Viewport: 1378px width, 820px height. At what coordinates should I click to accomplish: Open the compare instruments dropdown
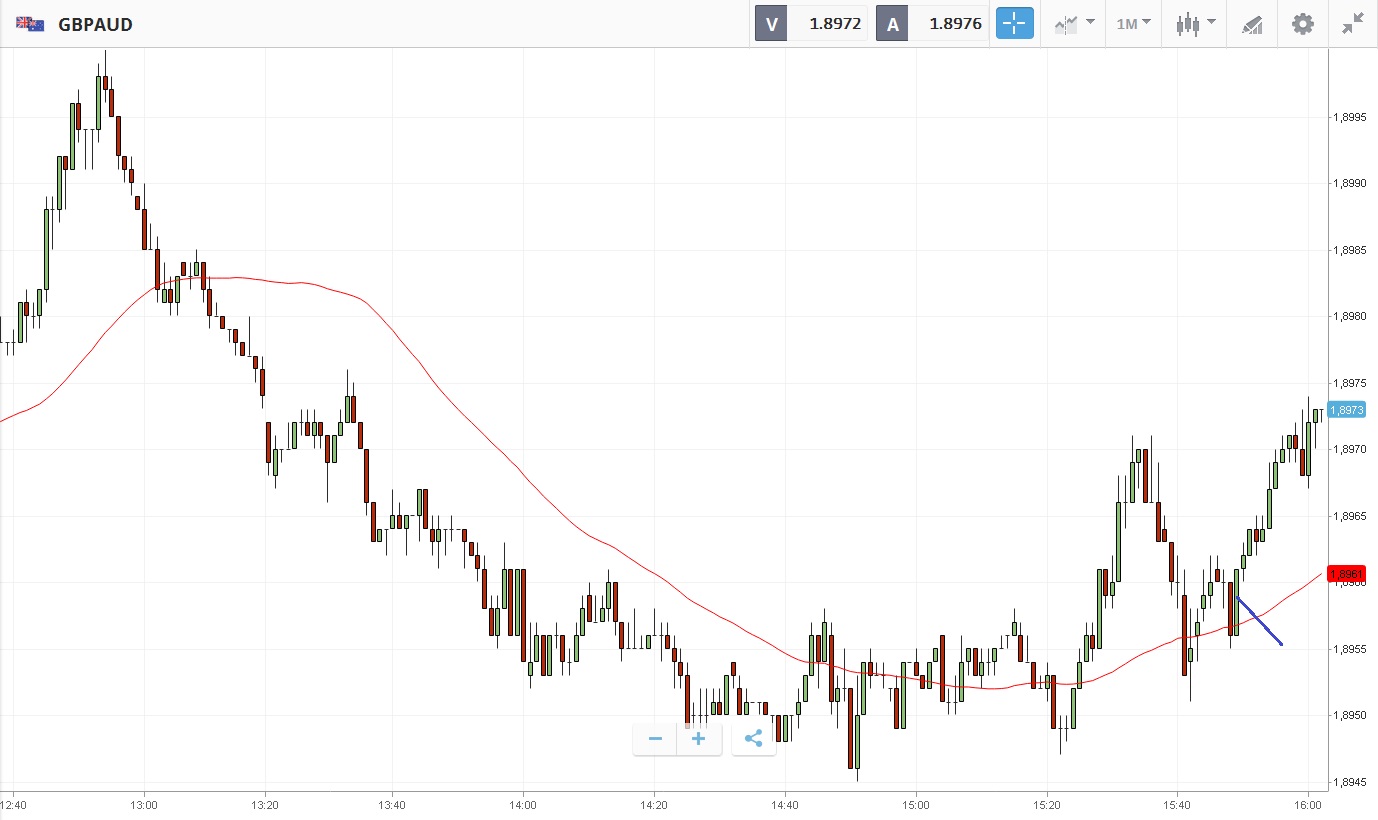click(1074, 23)
